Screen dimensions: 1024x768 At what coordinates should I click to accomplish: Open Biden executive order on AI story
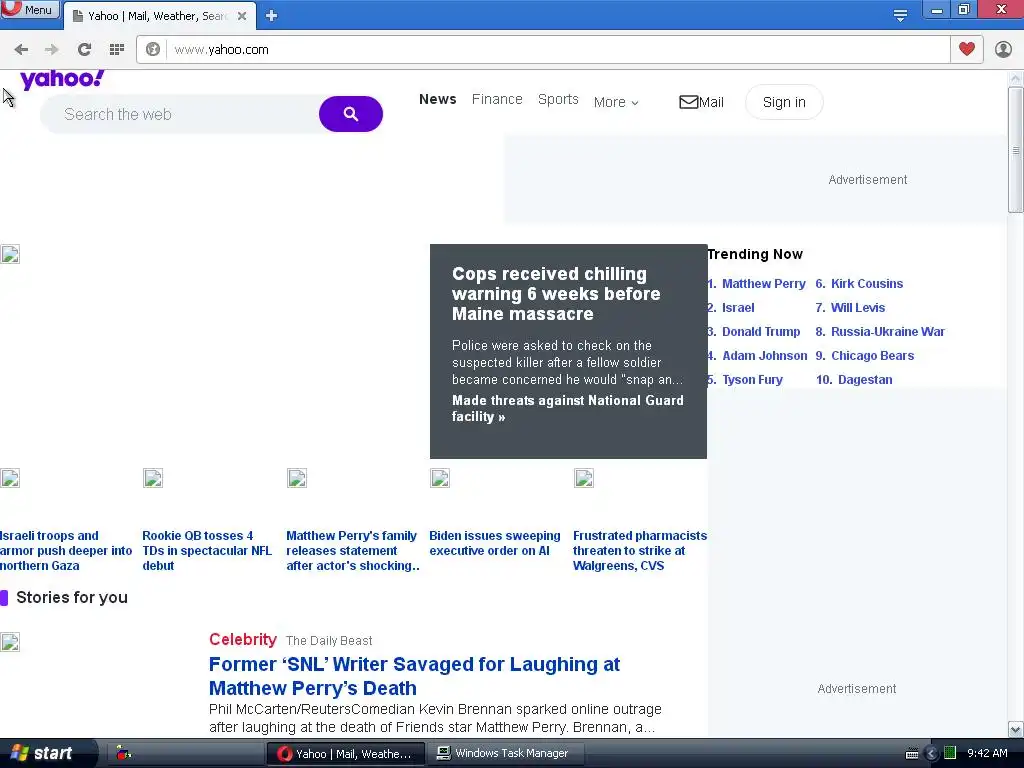tap(494, 543)
